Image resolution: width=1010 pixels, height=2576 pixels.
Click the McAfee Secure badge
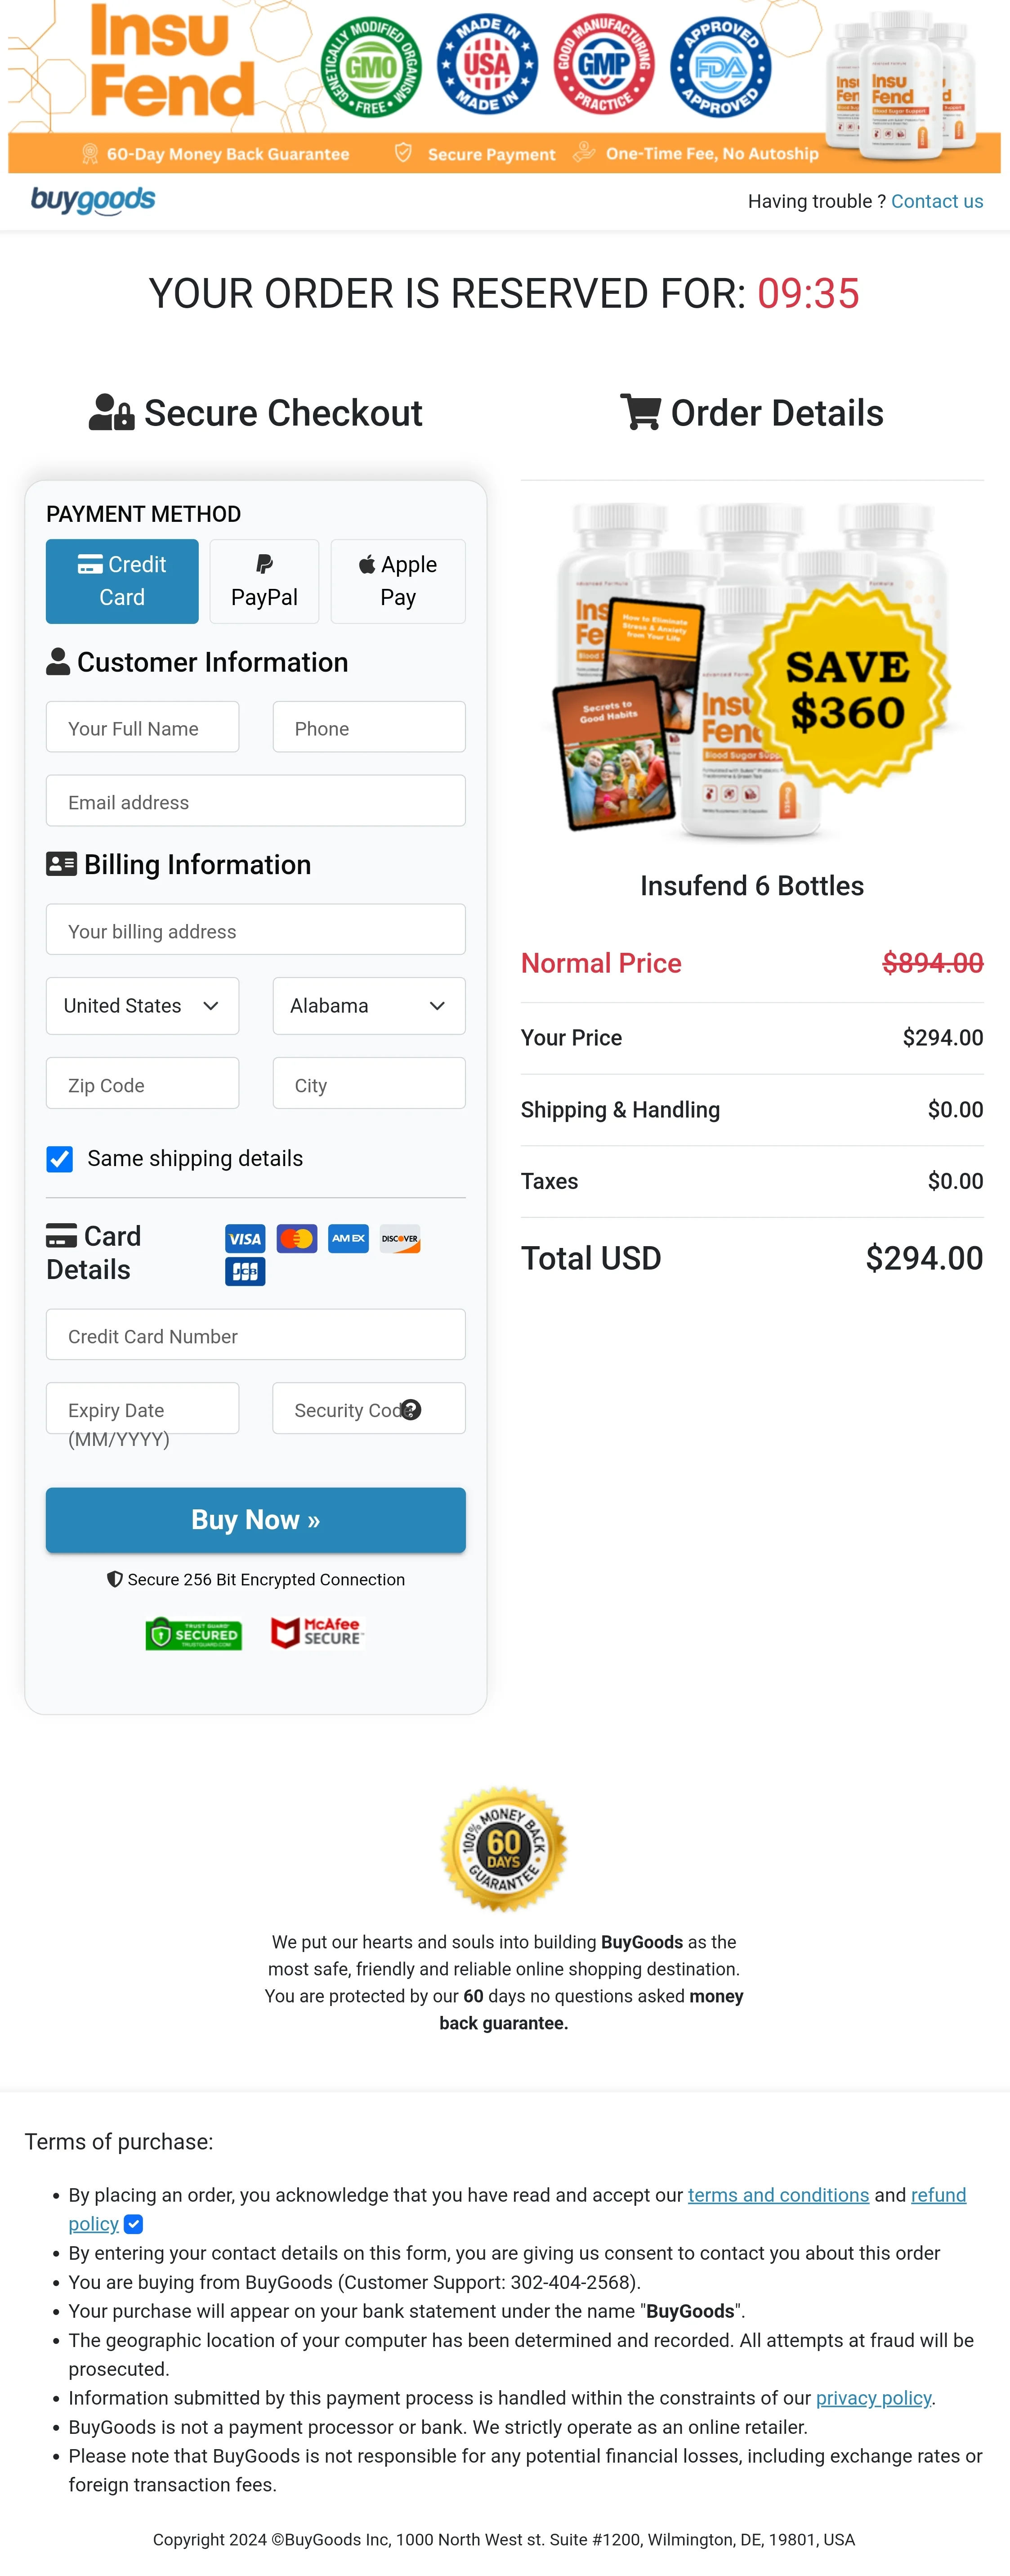pos(317,1632)
